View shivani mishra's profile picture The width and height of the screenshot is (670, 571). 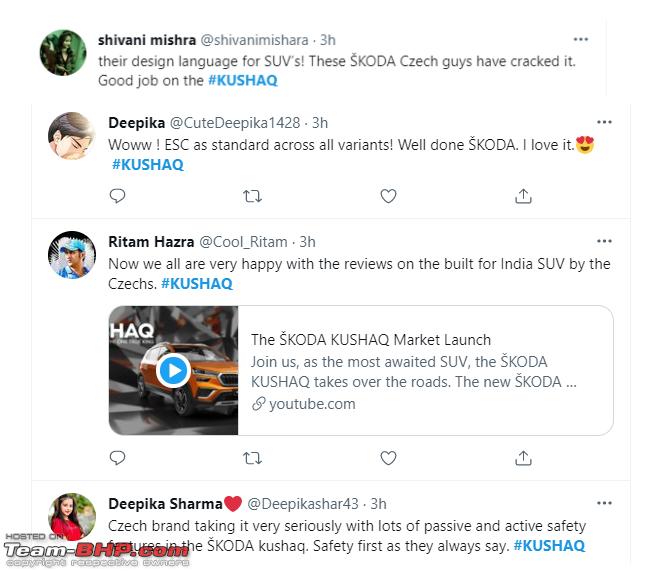tap(63, 53)
